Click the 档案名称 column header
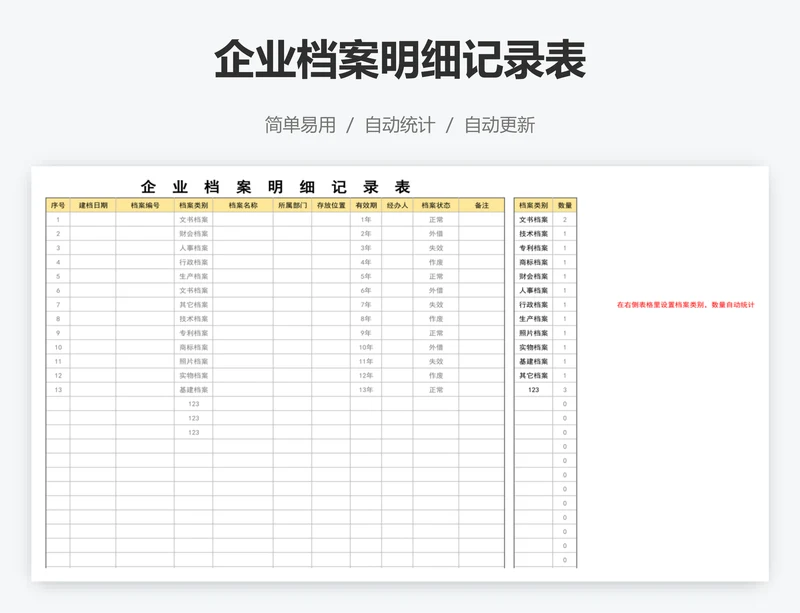Image resolution: width=800 pixels, height=613 pixels. [x=243, y=205]
